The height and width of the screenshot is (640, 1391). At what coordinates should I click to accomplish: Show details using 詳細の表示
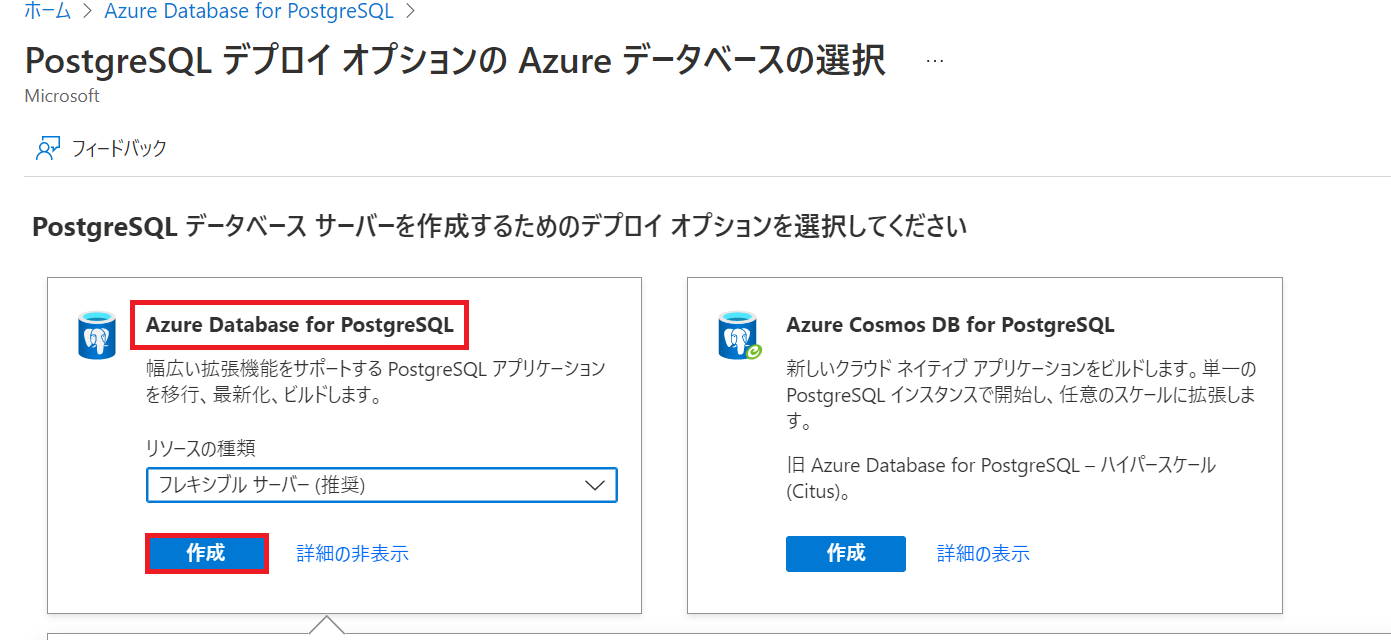(982, 553)
